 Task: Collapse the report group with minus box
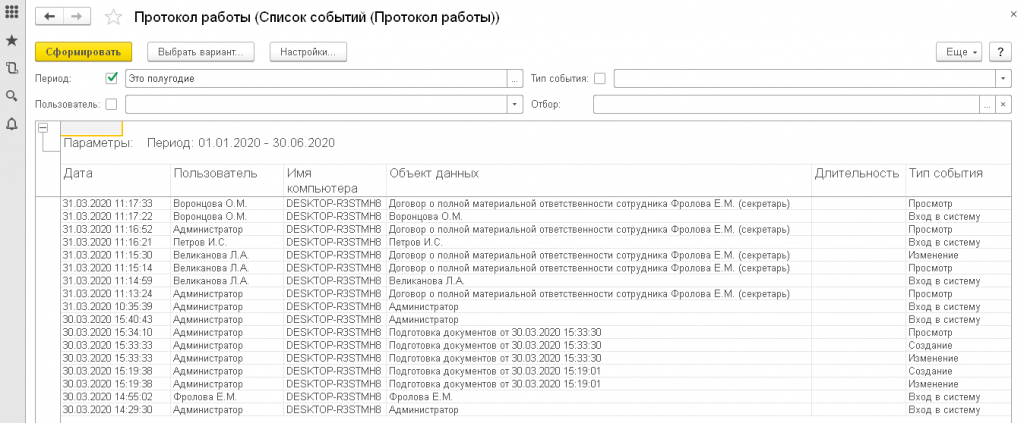(42, 127)
